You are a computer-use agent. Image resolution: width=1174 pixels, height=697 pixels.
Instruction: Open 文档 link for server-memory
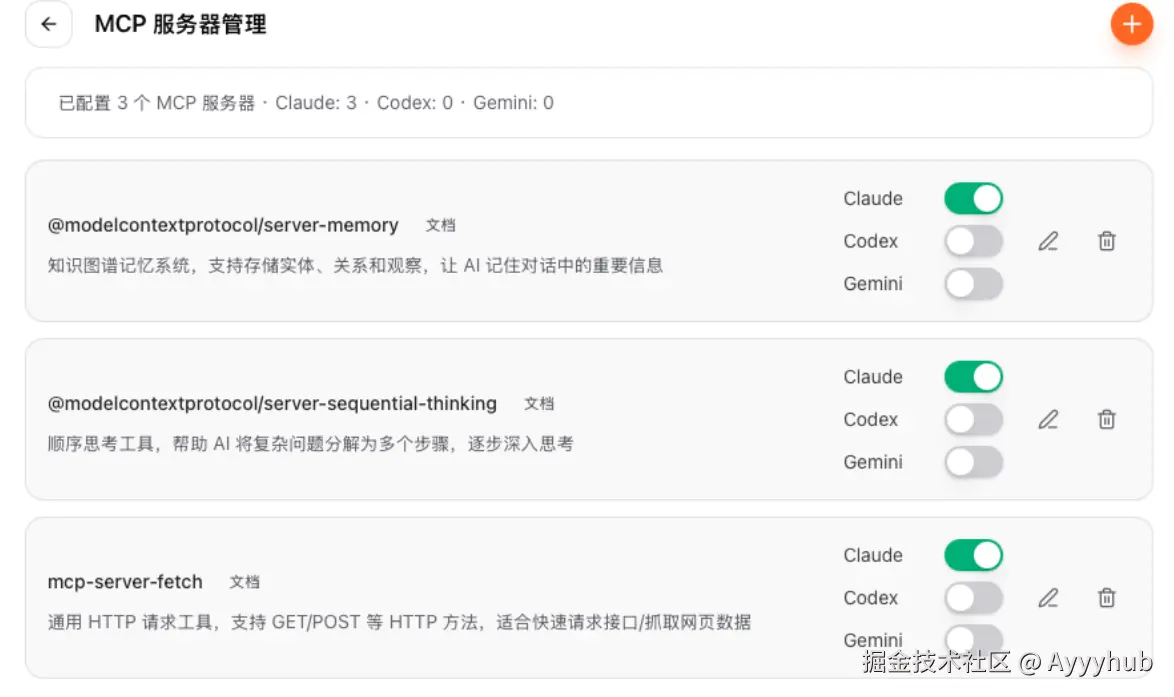coord(440,225)
